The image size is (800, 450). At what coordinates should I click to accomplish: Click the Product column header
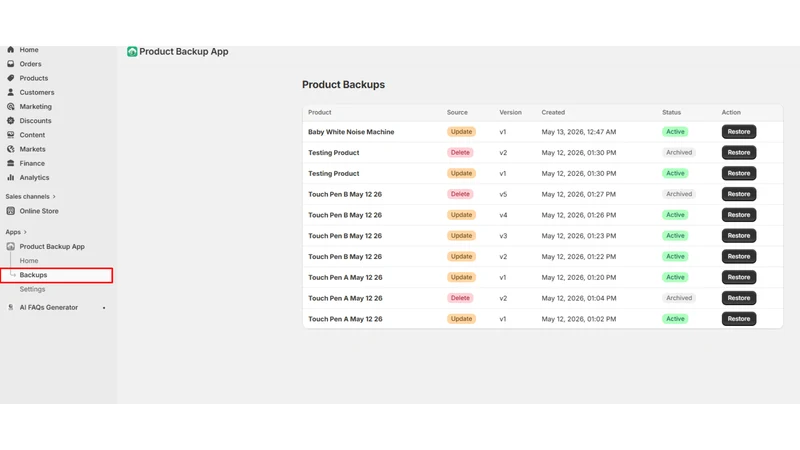[x=319, y=112]
